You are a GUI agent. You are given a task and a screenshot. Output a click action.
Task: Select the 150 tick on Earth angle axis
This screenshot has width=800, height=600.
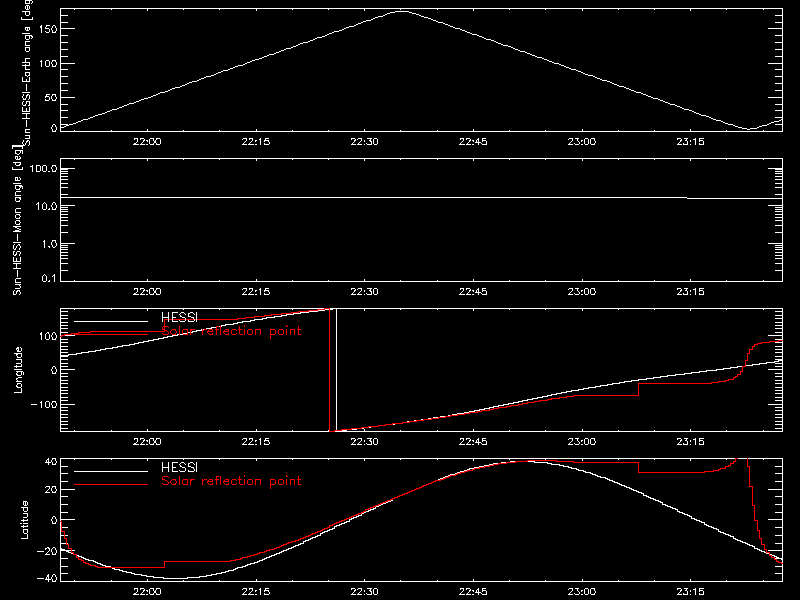click(x=48, y=29)
